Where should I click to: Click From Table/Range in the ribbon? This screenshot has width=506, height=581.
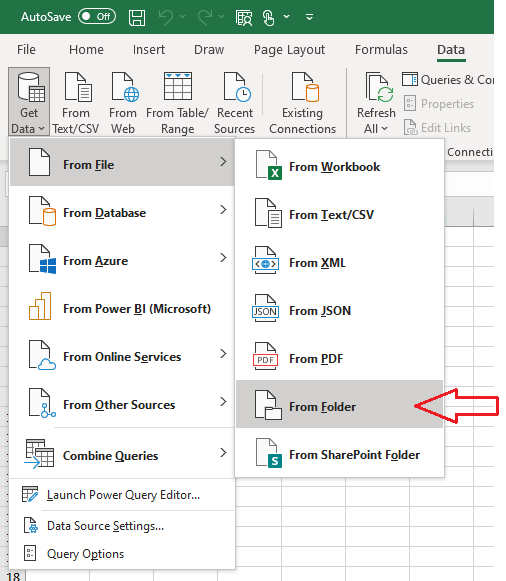[177, 102]
